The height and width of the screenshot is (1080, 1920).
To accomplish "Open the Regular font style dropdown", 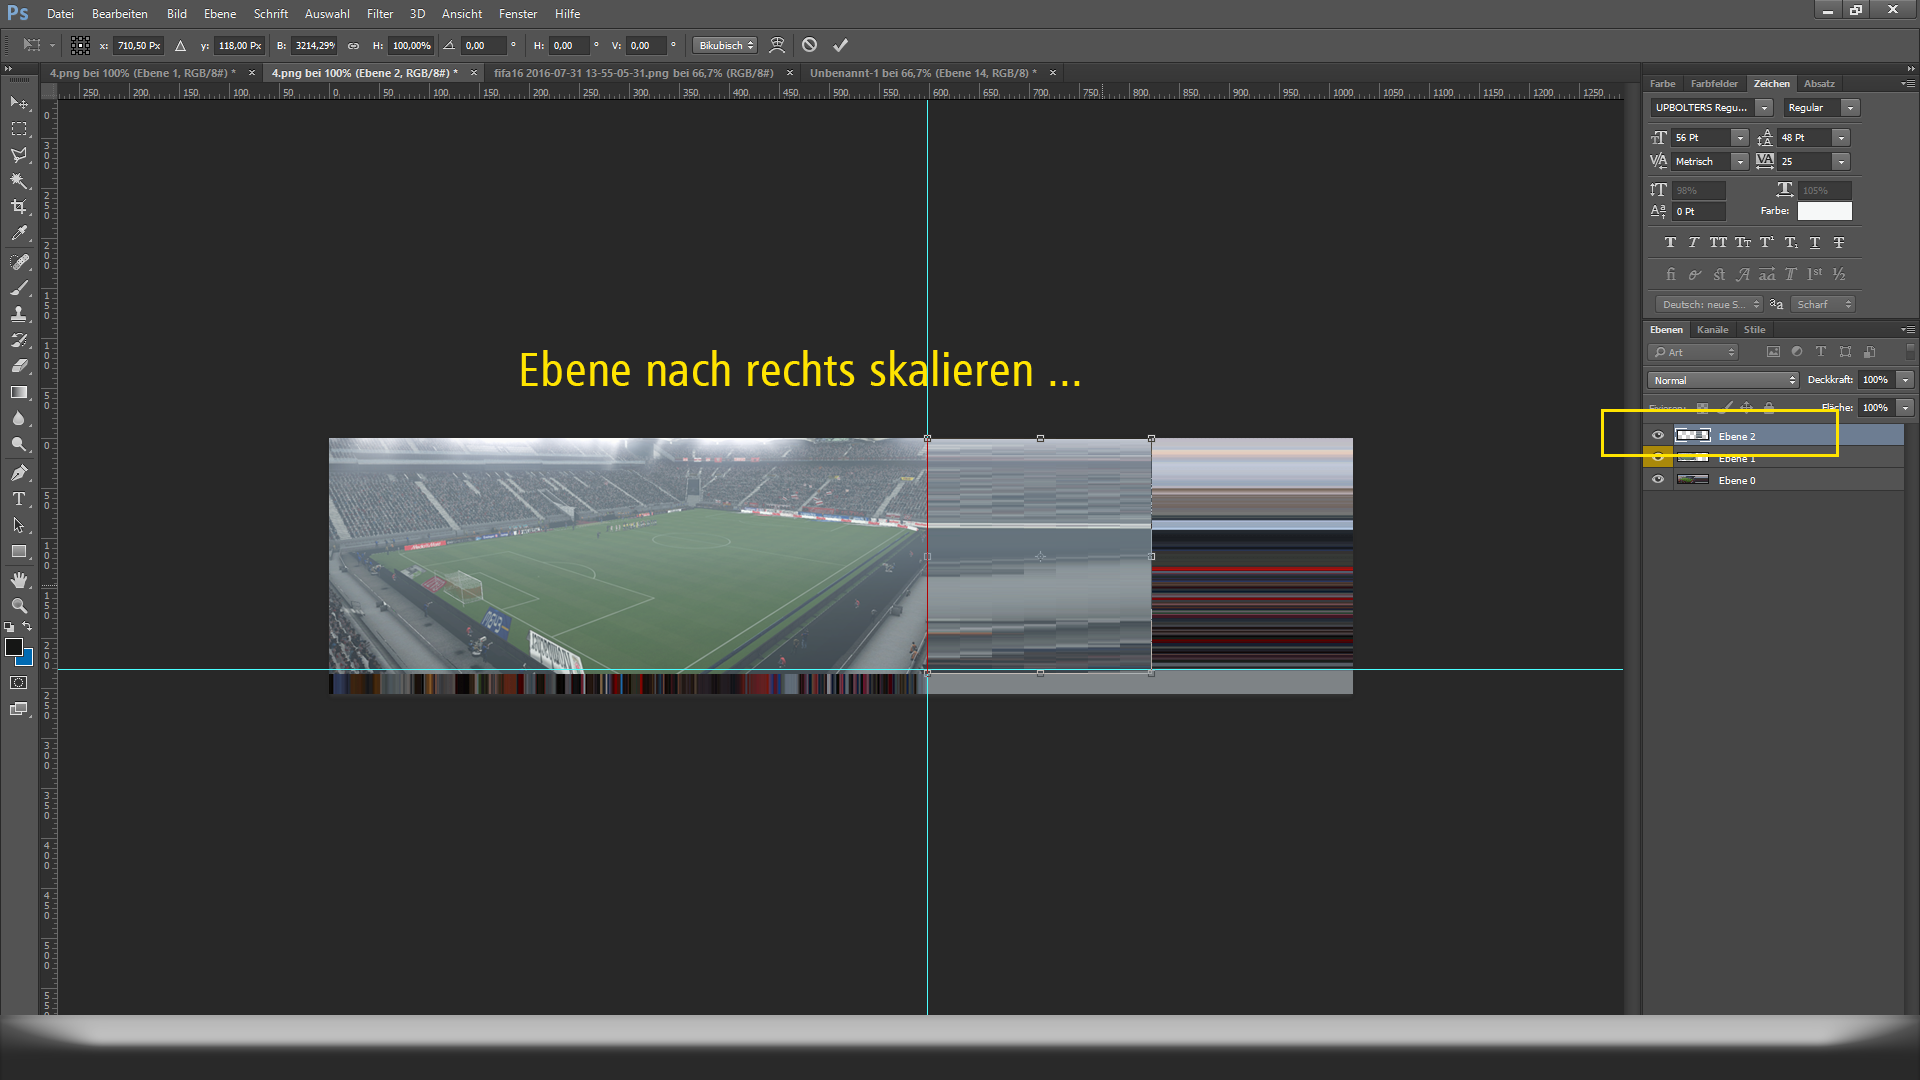I will click(x=1851, y=107).
